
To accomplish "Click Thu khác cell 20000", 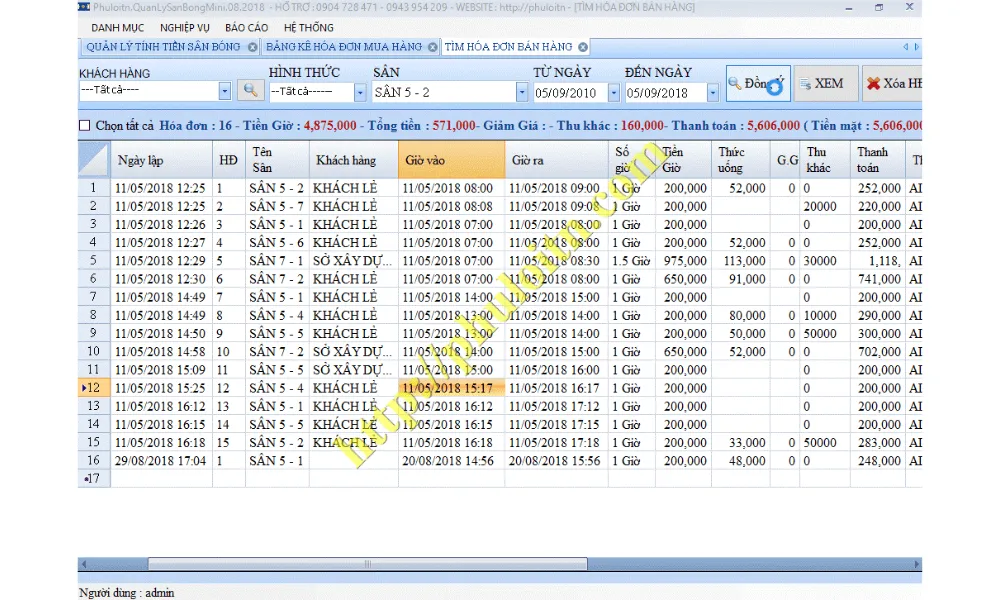I will (x=825, y=207).
